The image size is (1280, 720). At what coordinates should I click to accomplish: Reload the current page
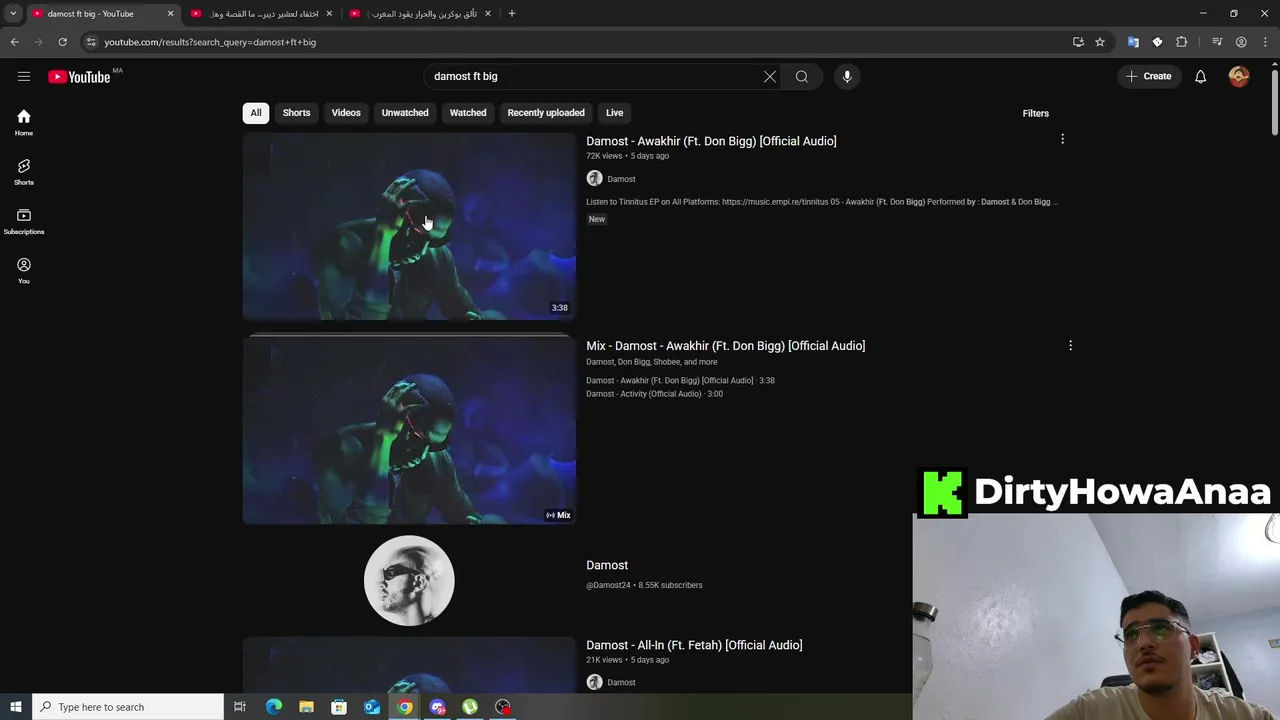[62, 42]
